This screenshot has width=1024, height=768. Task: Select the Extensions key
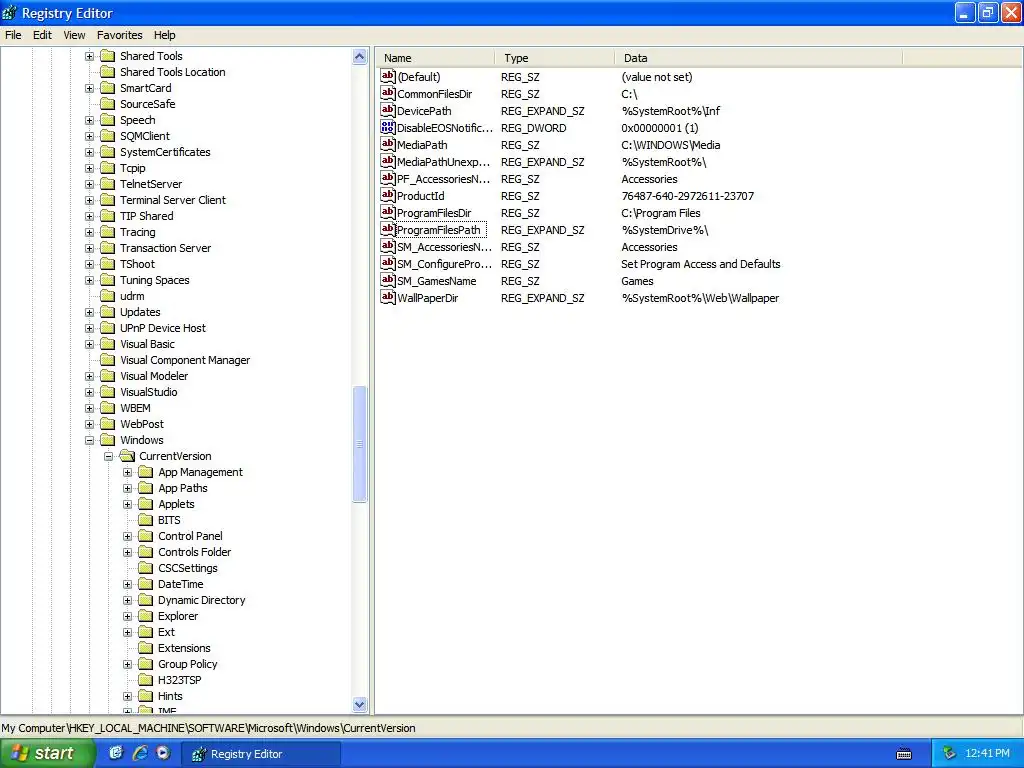184,648
